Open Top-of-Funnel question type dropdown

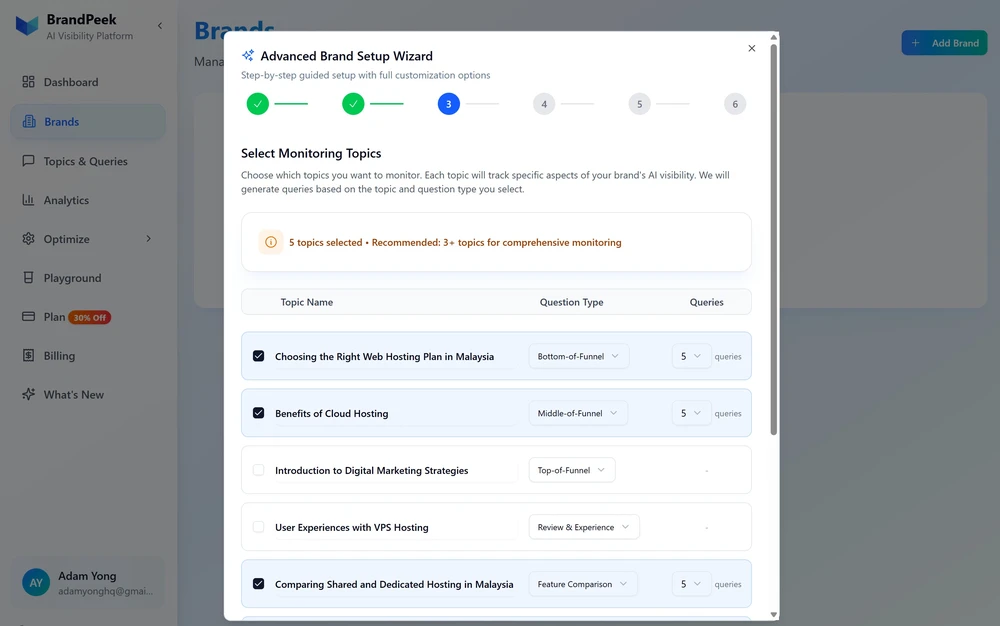[571, 470]
